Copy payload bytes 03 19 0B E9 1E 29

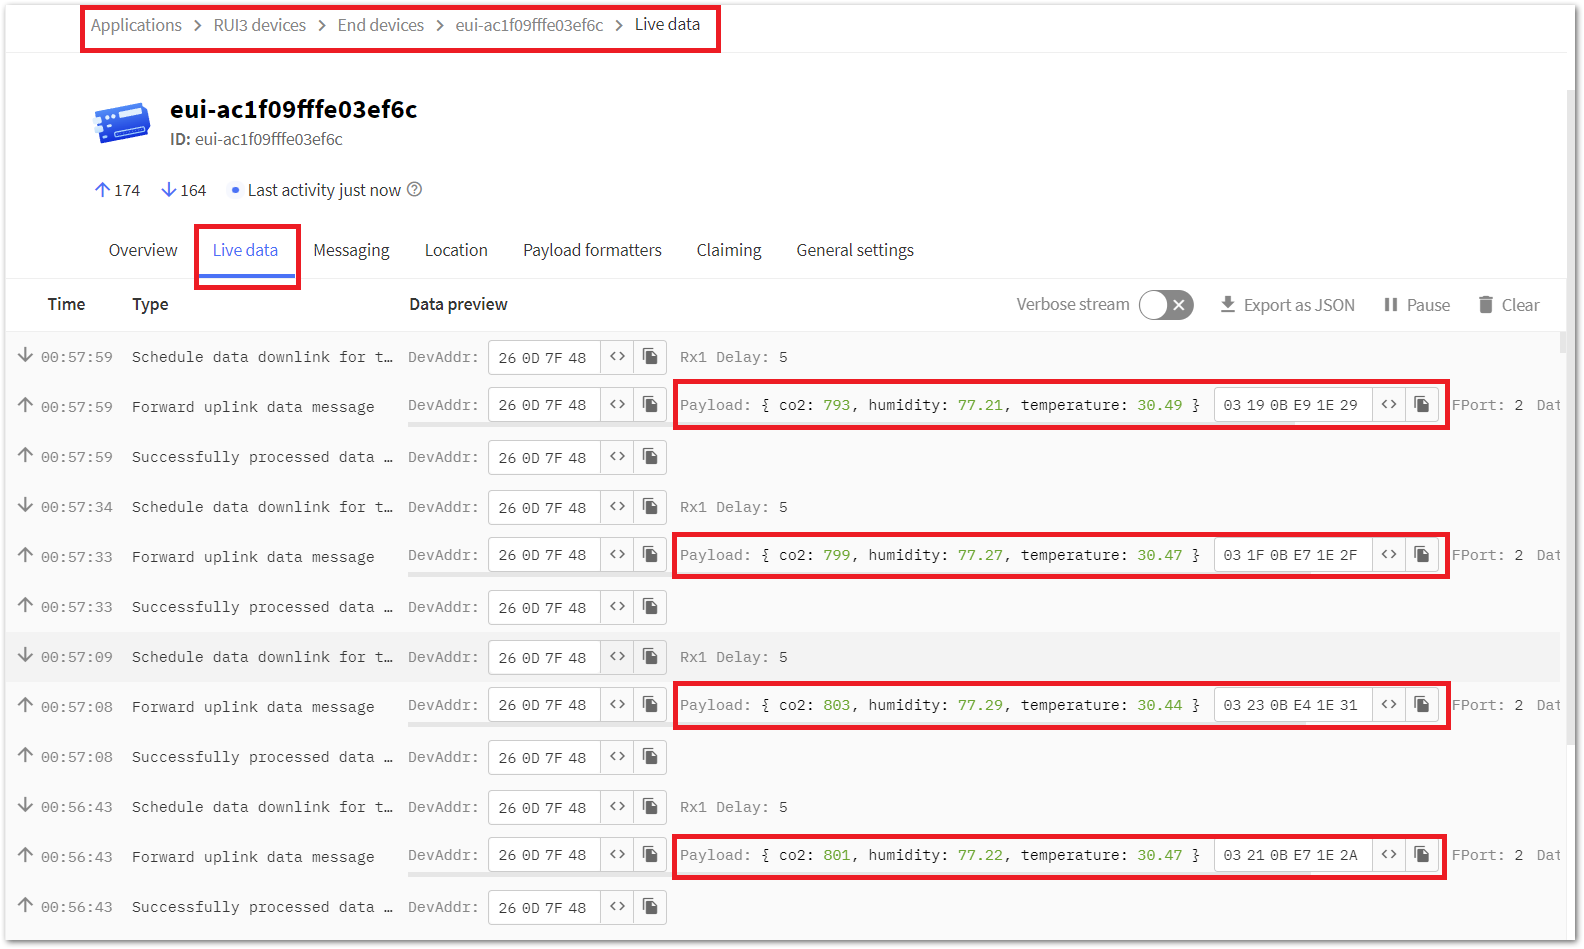(1421, 405)
